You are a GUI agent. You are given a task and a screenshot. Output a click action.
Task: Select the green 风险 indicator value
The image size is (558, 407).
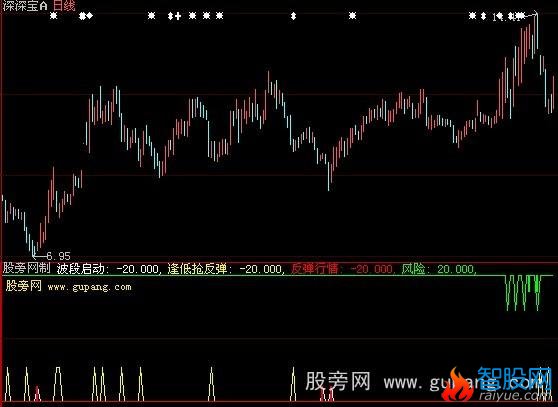pos(438,269)
